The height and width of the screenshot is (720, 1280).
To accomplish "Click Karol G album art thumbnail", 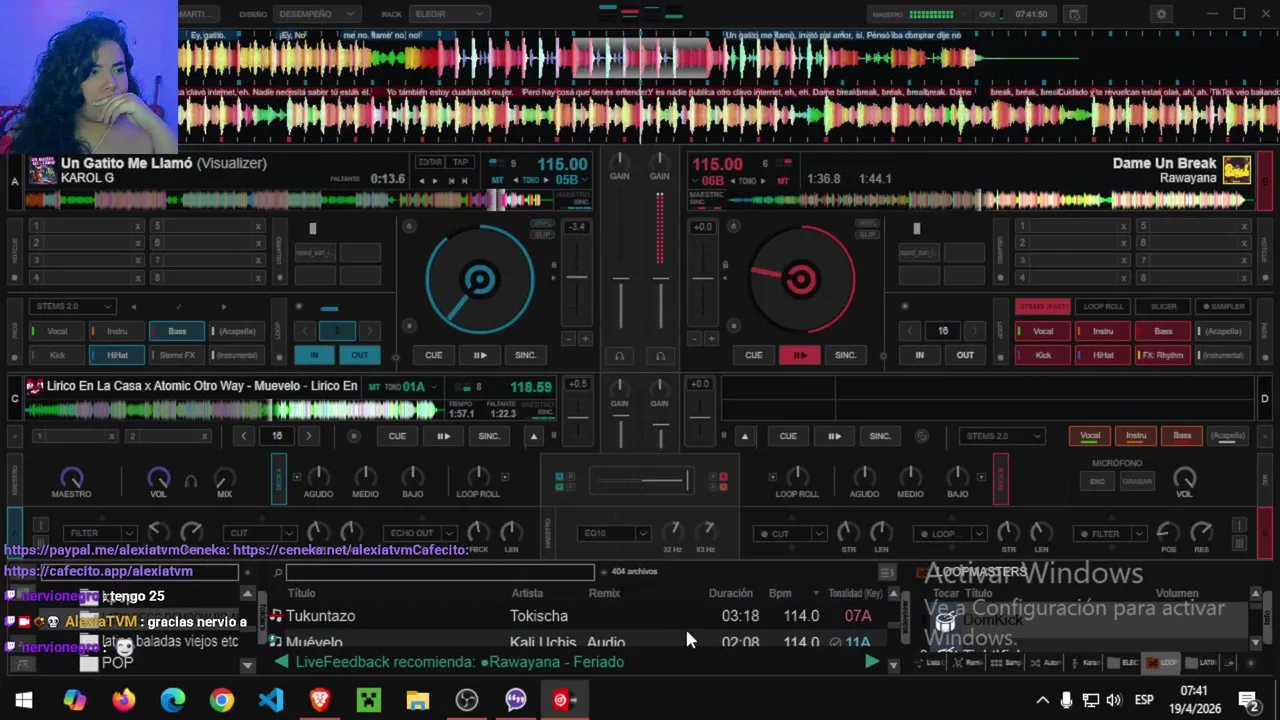I will tap(42, 171).
